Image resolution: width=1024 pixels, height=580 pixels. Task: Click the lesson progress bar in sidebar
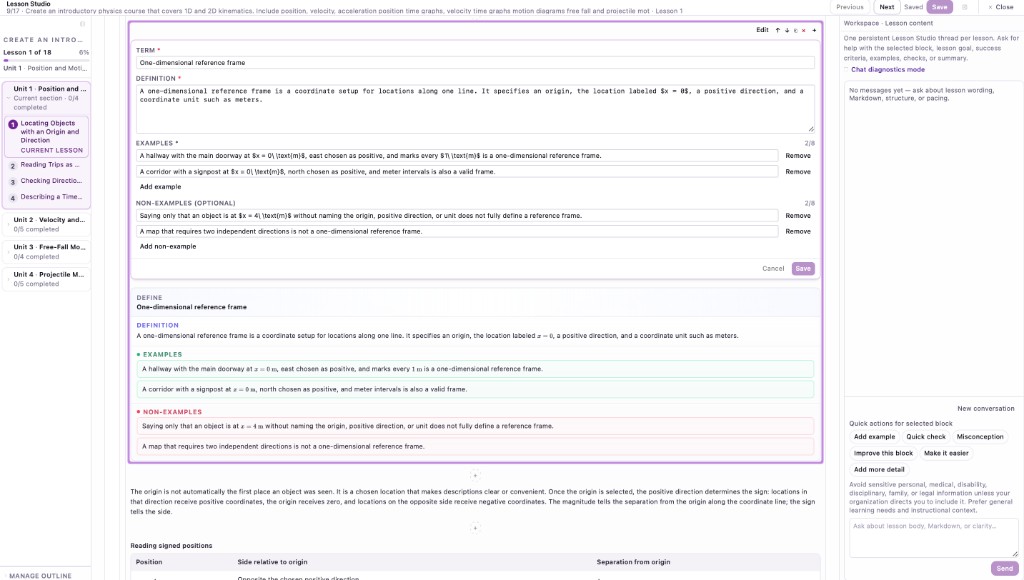click(46, 60)
